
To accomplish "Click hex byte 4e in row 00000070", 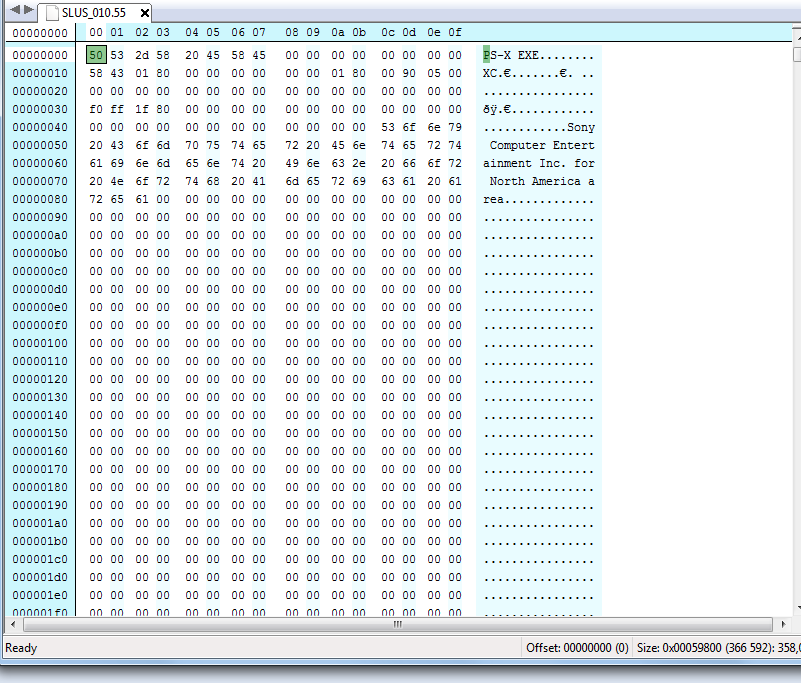I will click(117, 181).
